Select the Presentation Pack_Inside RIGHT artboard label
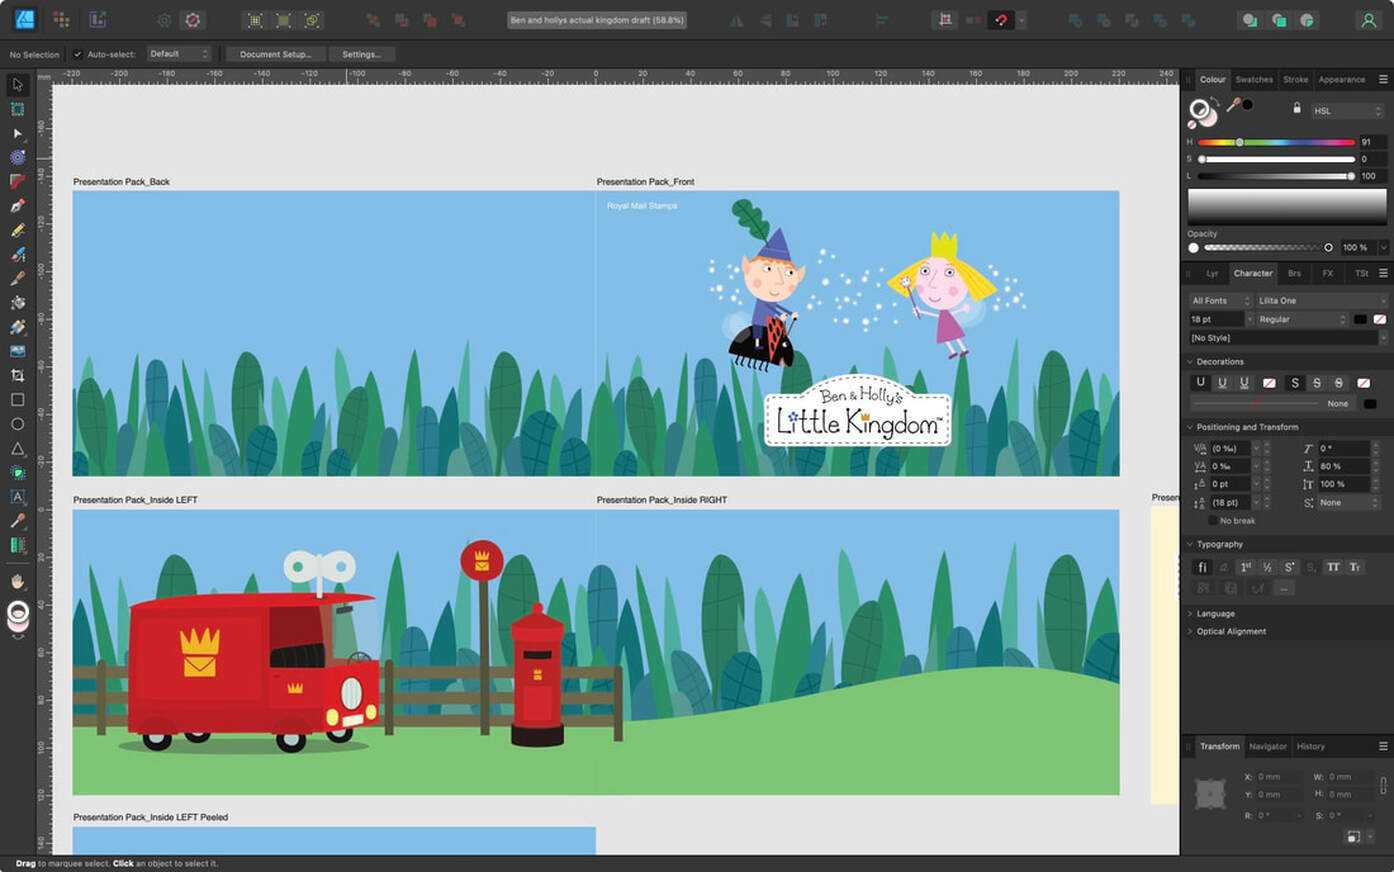 coord(662,500)
